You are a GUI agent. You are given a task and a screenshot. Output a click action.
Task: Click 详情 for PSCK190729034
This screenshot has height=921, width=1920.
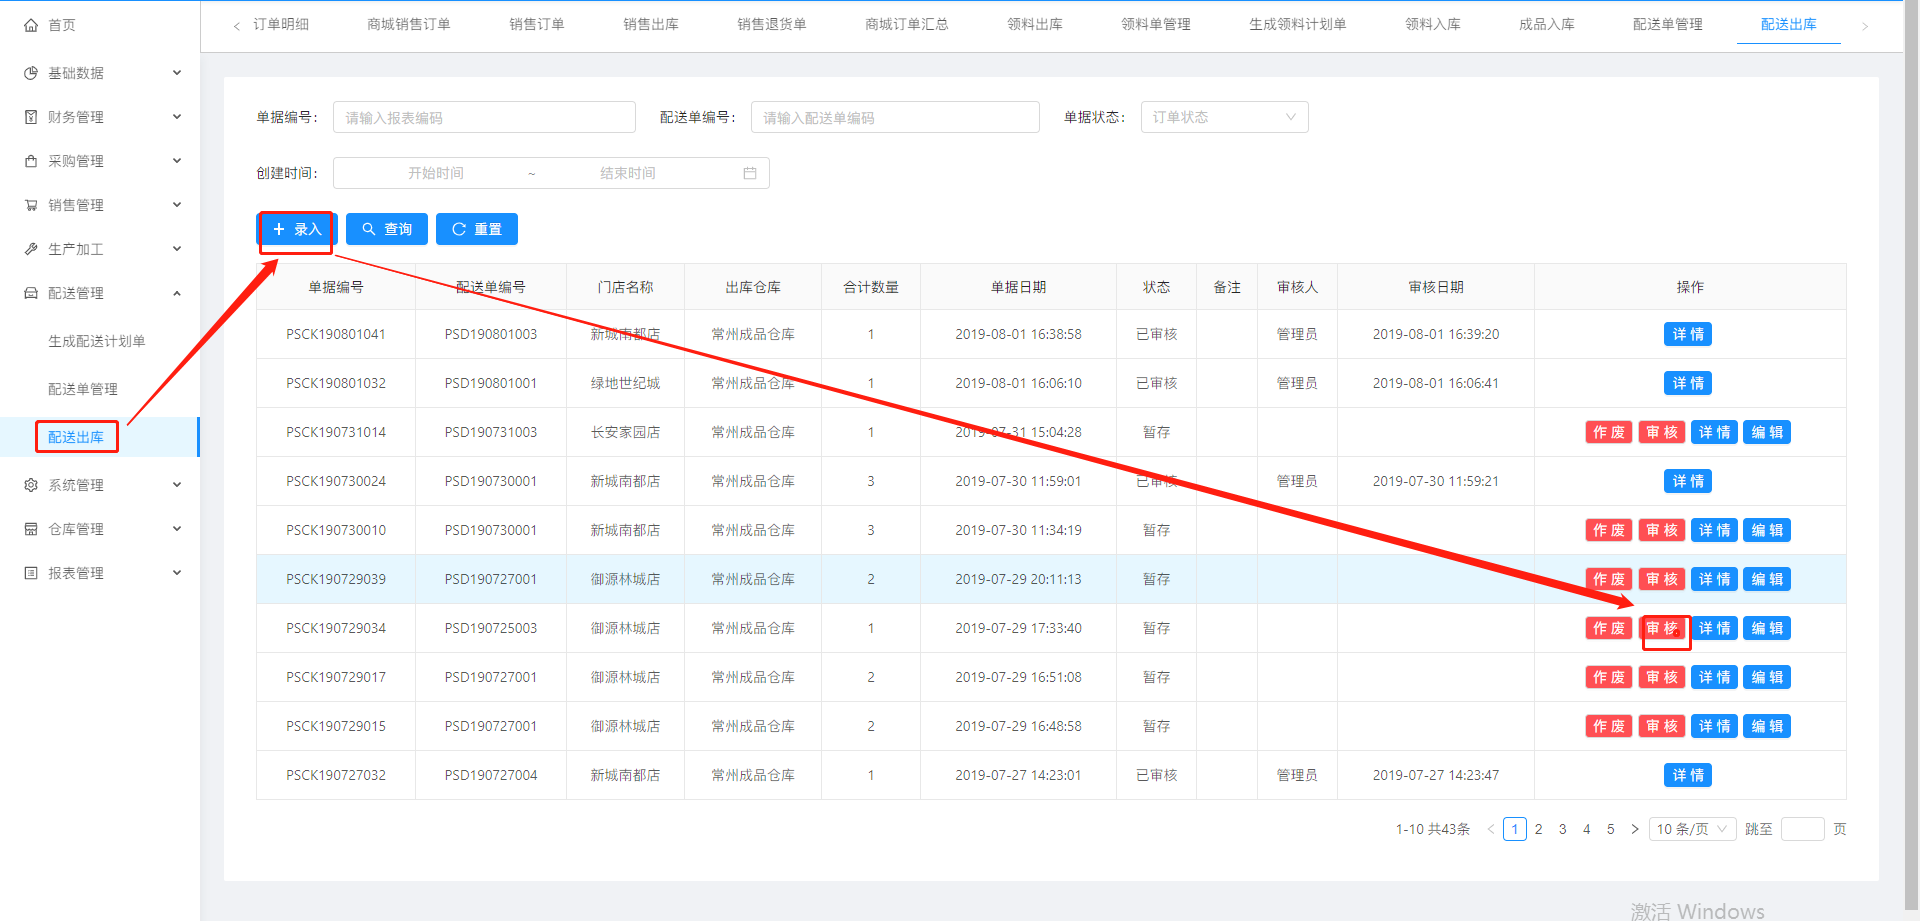(1714, 628)
